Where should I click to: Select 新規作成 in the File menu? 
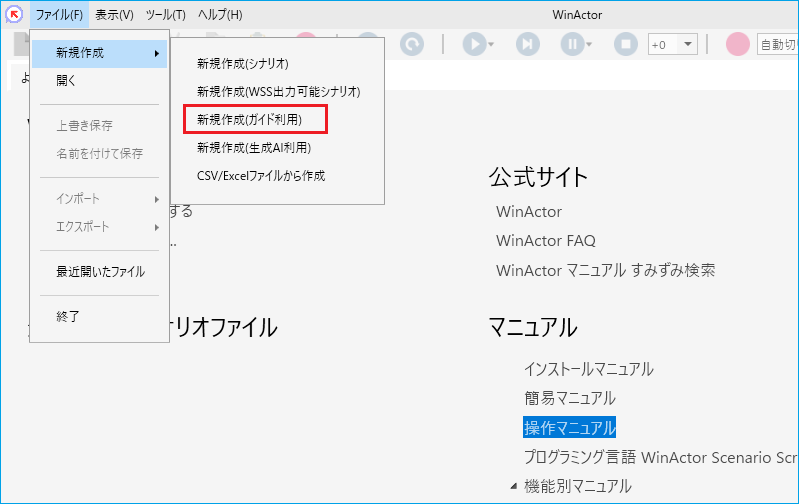99,53
